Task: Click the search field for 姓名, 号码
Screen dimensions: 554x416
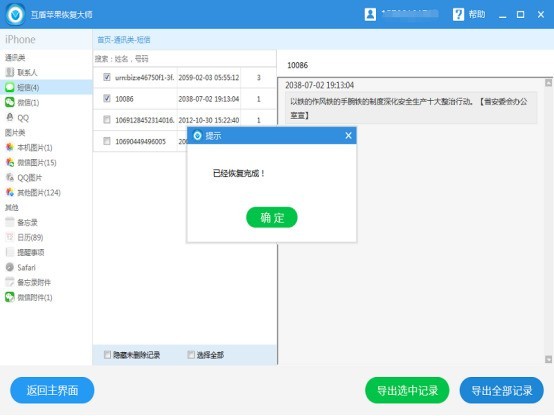Action: (184, 59)
